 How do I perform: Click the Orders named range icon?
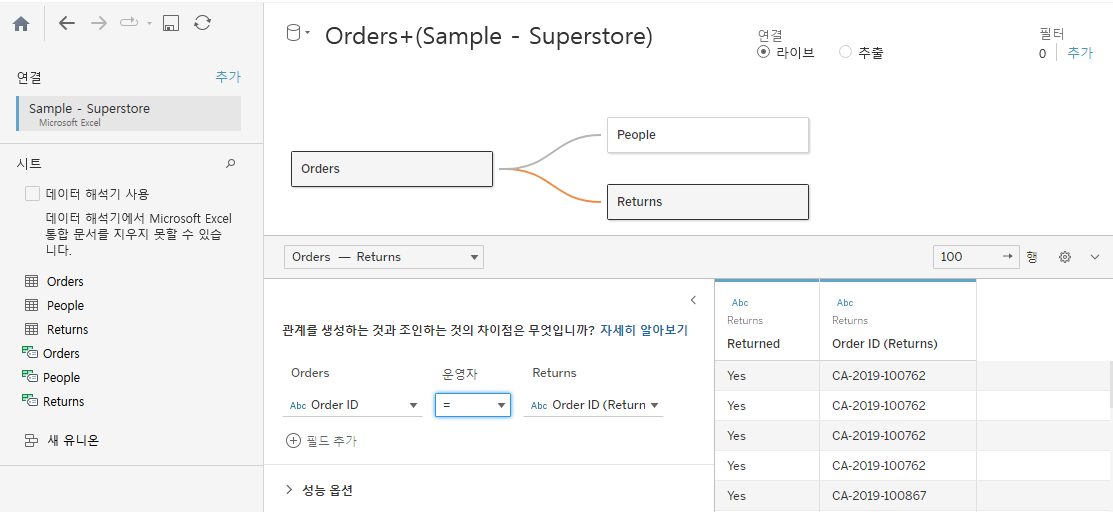pos(30,353)
